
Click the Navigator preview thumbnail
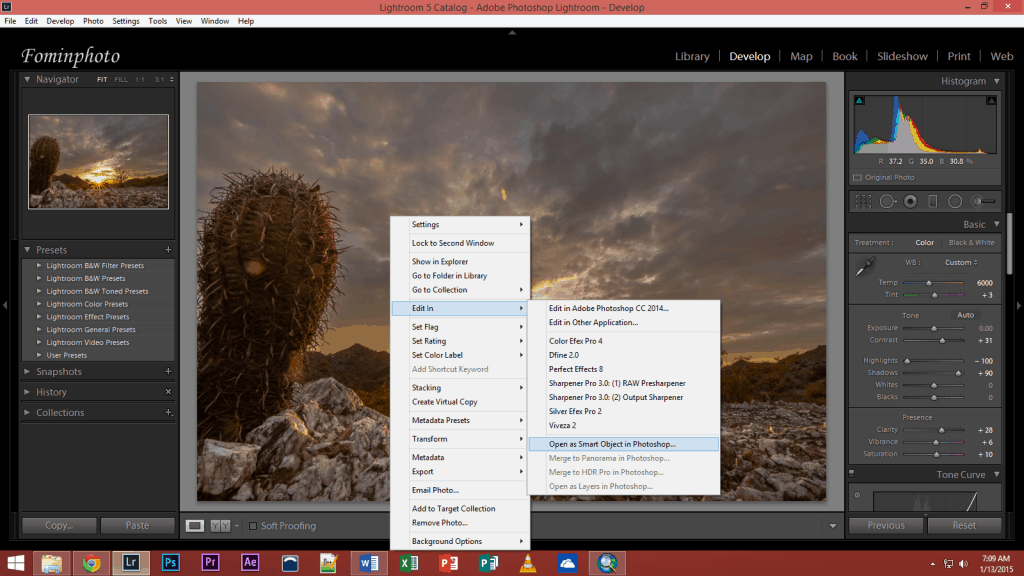pos(99,162)
